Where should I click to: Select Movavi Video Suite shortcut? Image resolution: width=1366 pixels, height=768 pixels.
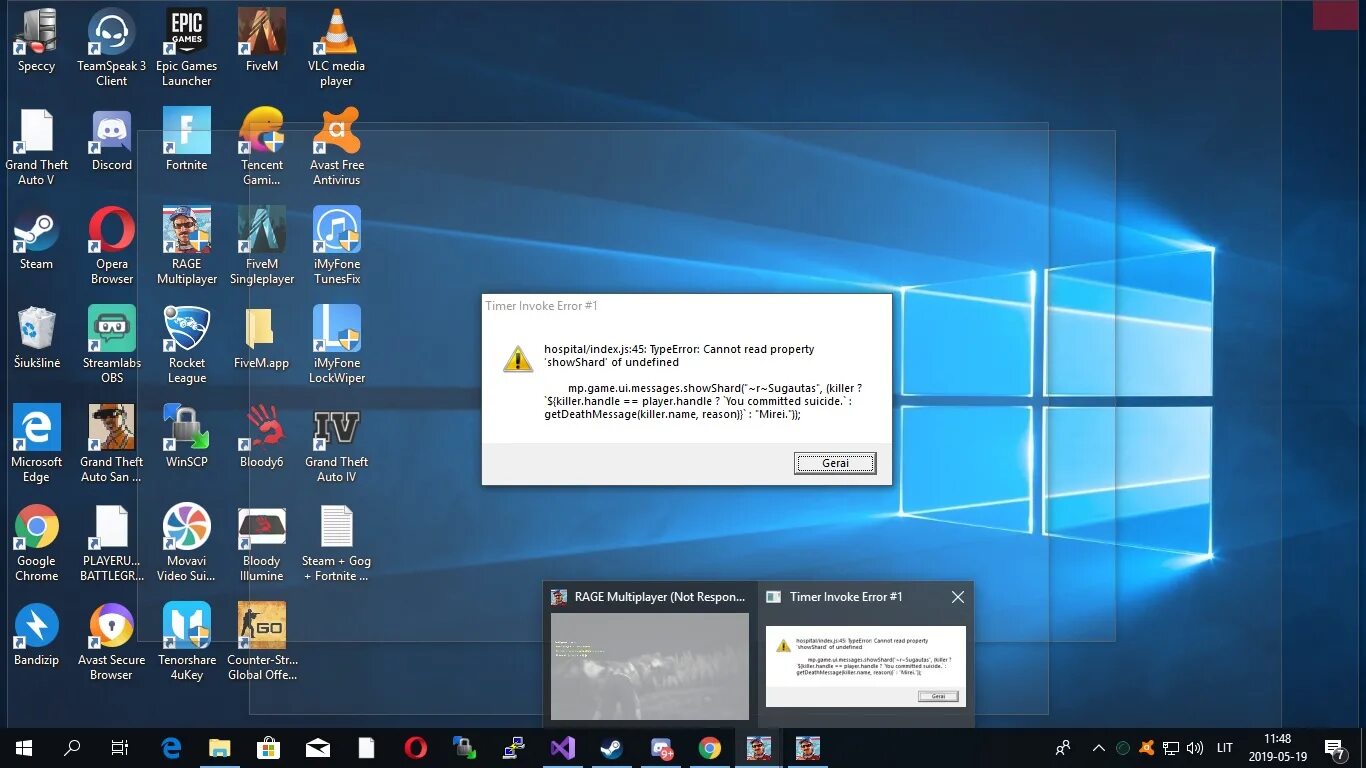pyautogui.click(x=187, y=542)
